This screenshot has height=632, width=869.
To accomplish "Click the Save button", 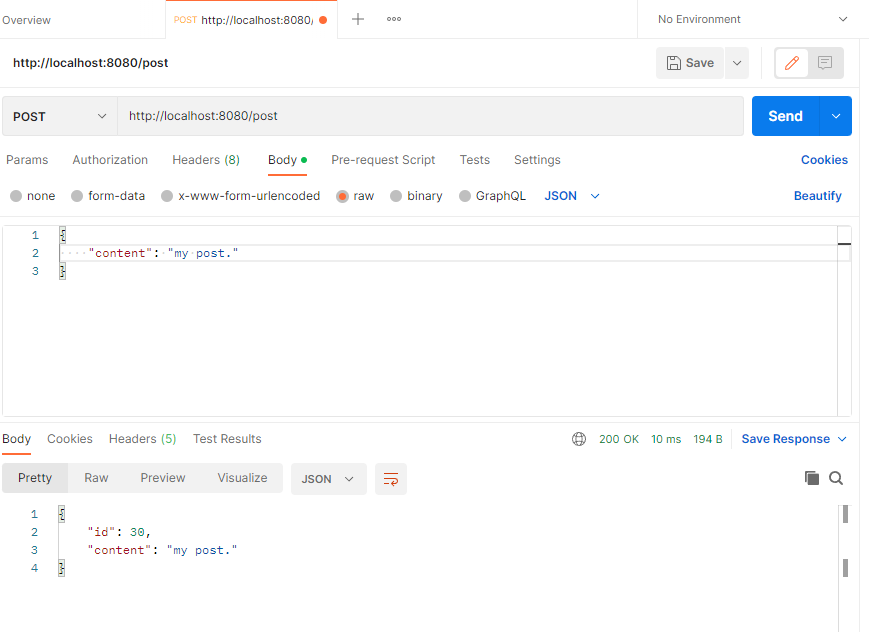I will [x=690, y=63].
